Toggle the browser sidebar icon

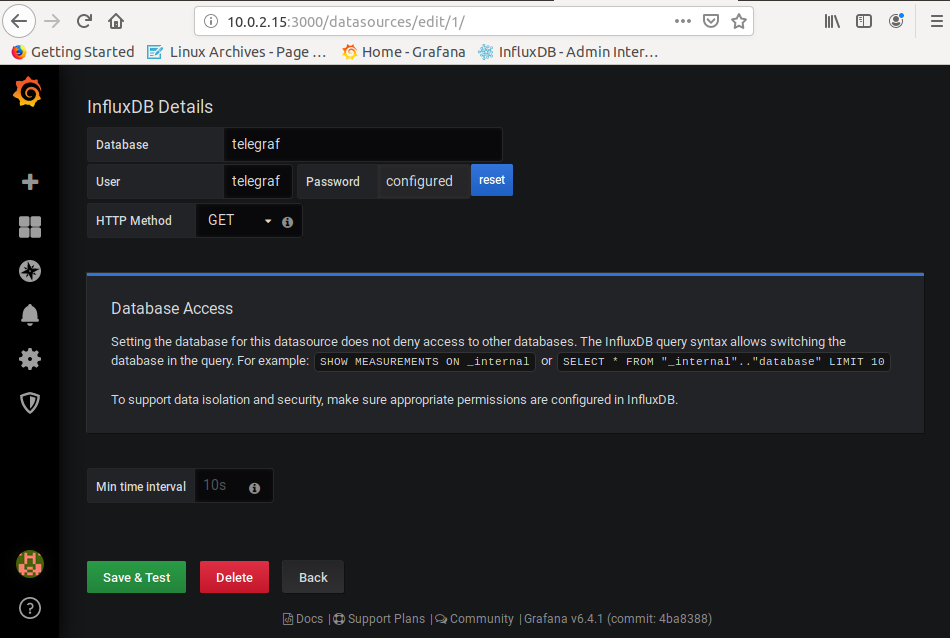[x=864, y=21]
